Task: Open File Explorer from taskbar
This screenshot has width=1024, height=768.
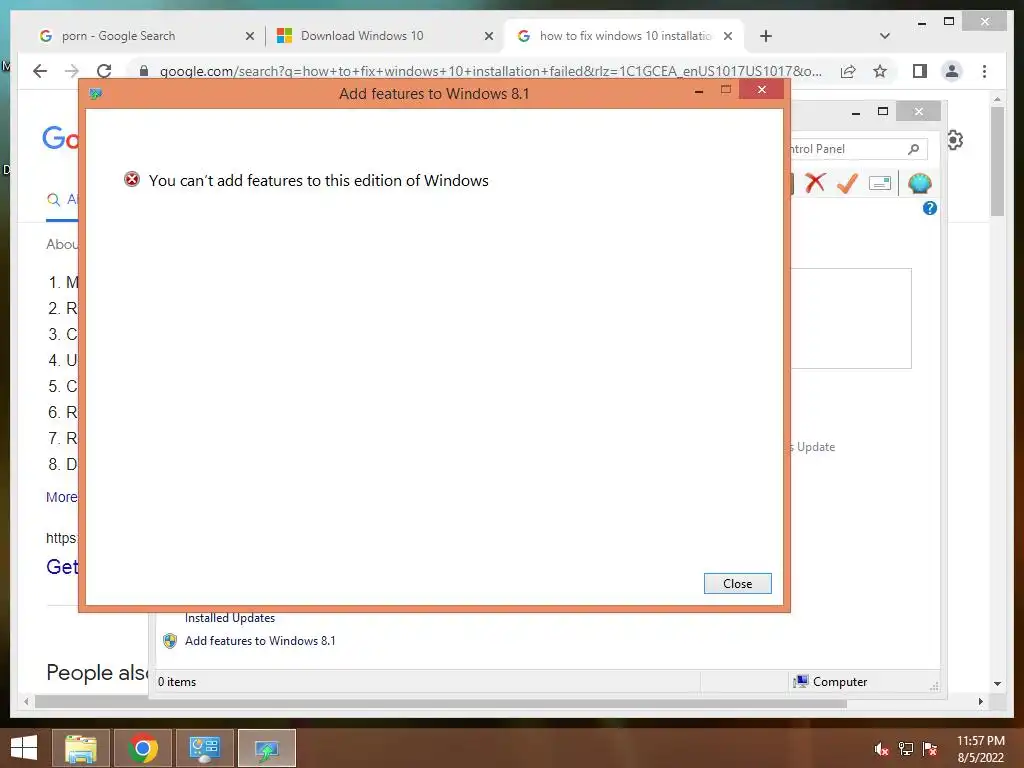Action: (80, 748)
